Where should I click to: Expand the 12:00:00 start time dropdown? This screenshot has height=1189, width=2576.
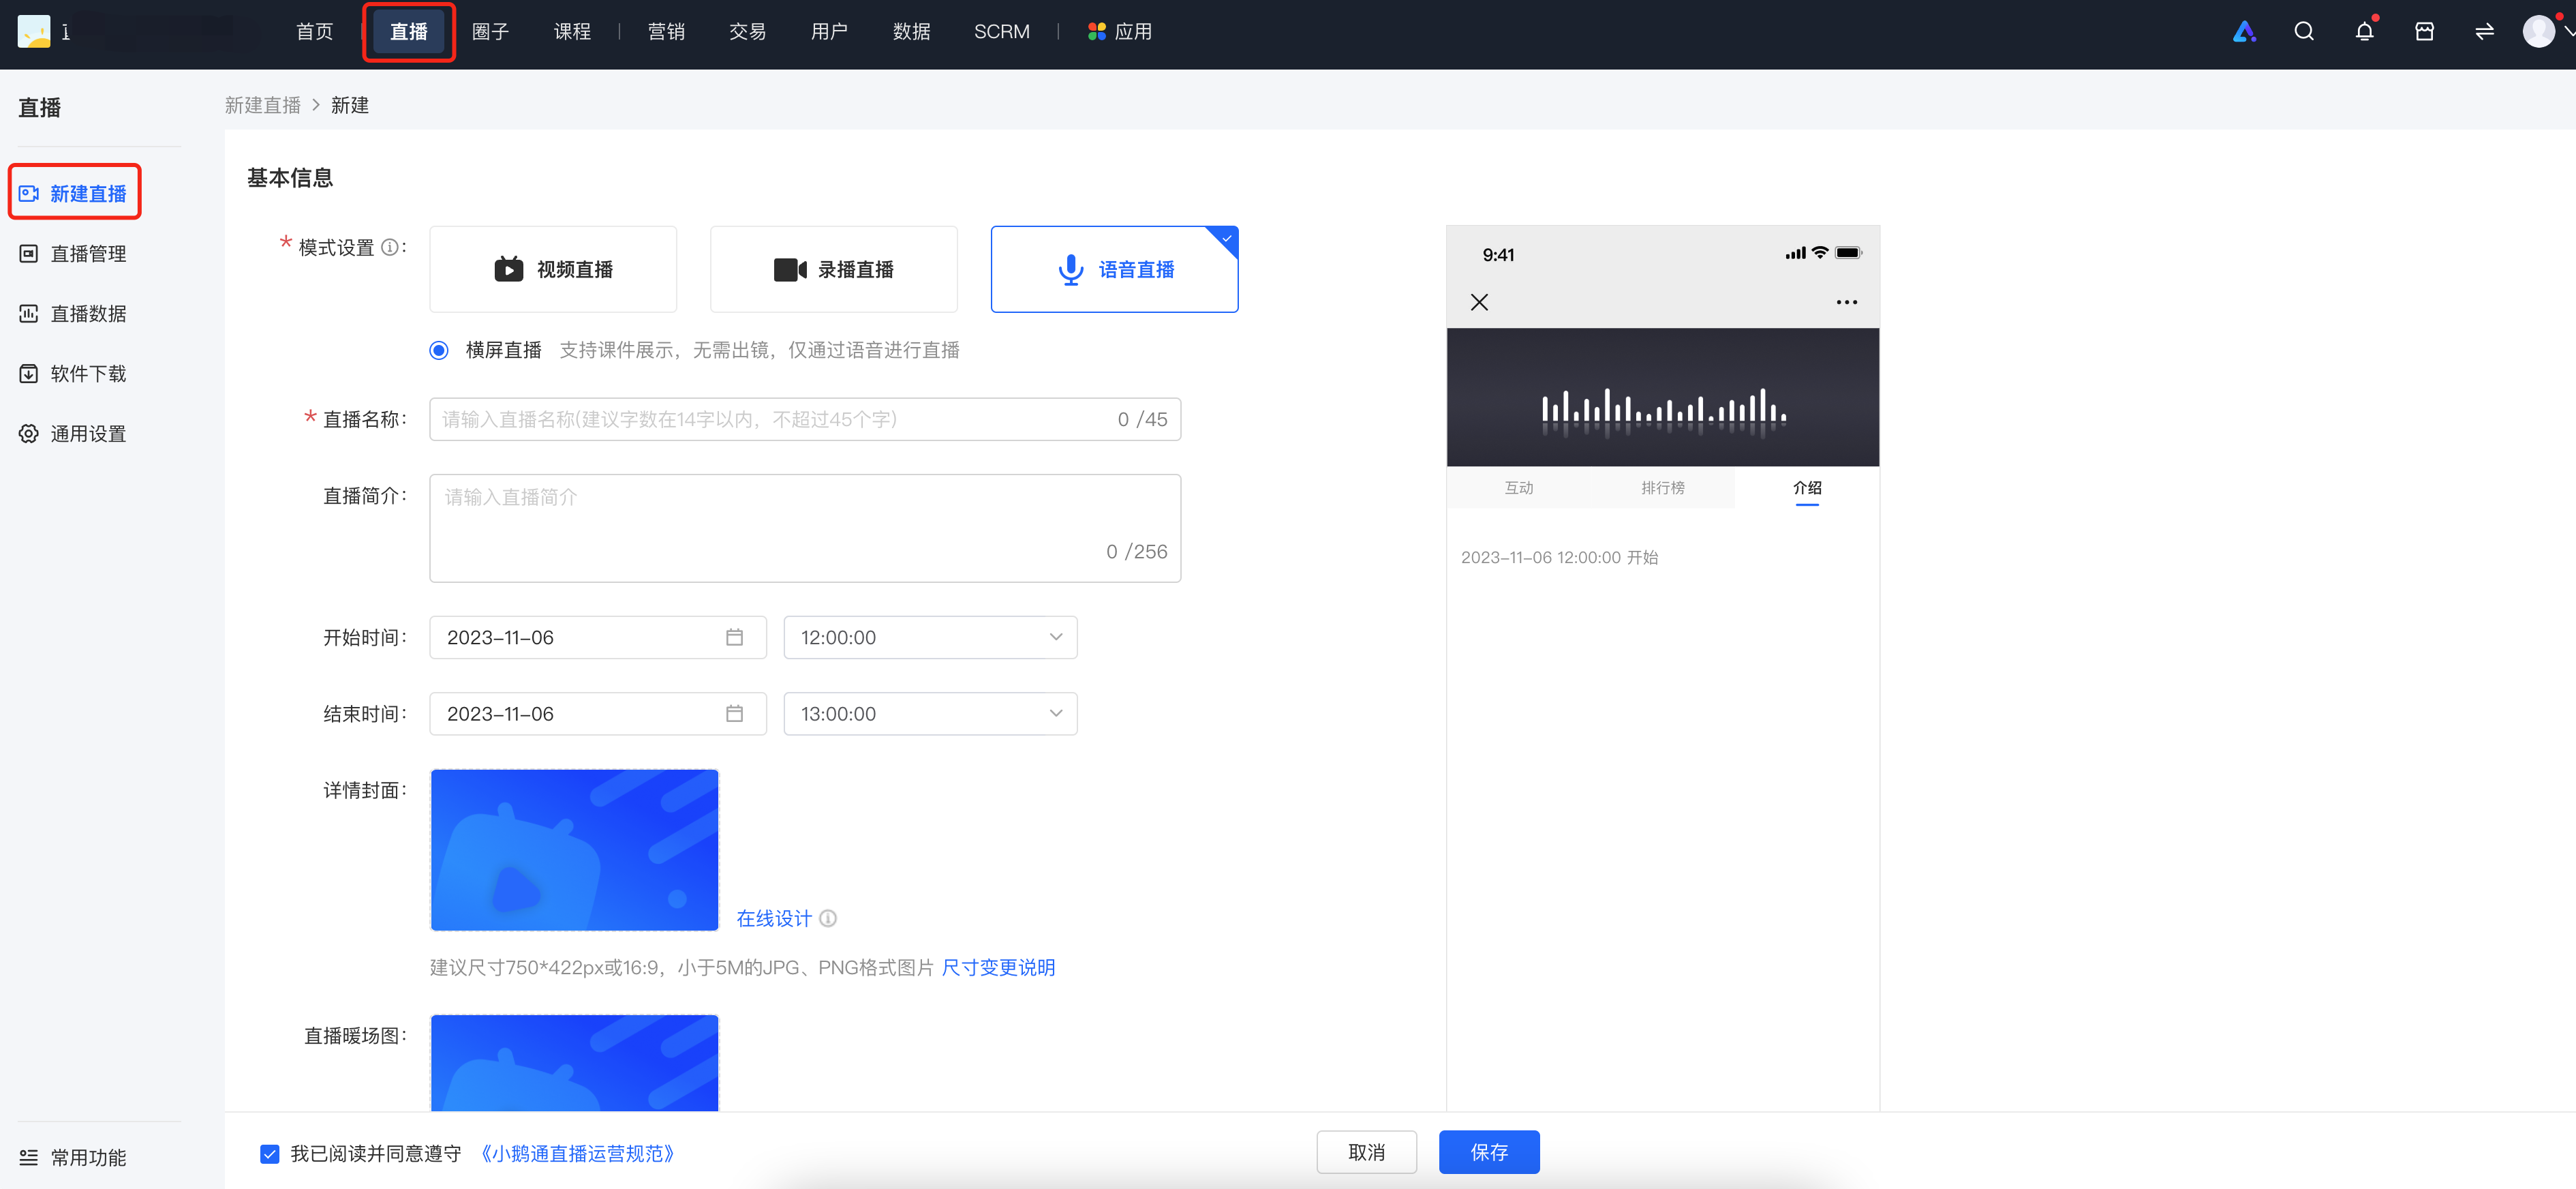[x=930, y=637]
